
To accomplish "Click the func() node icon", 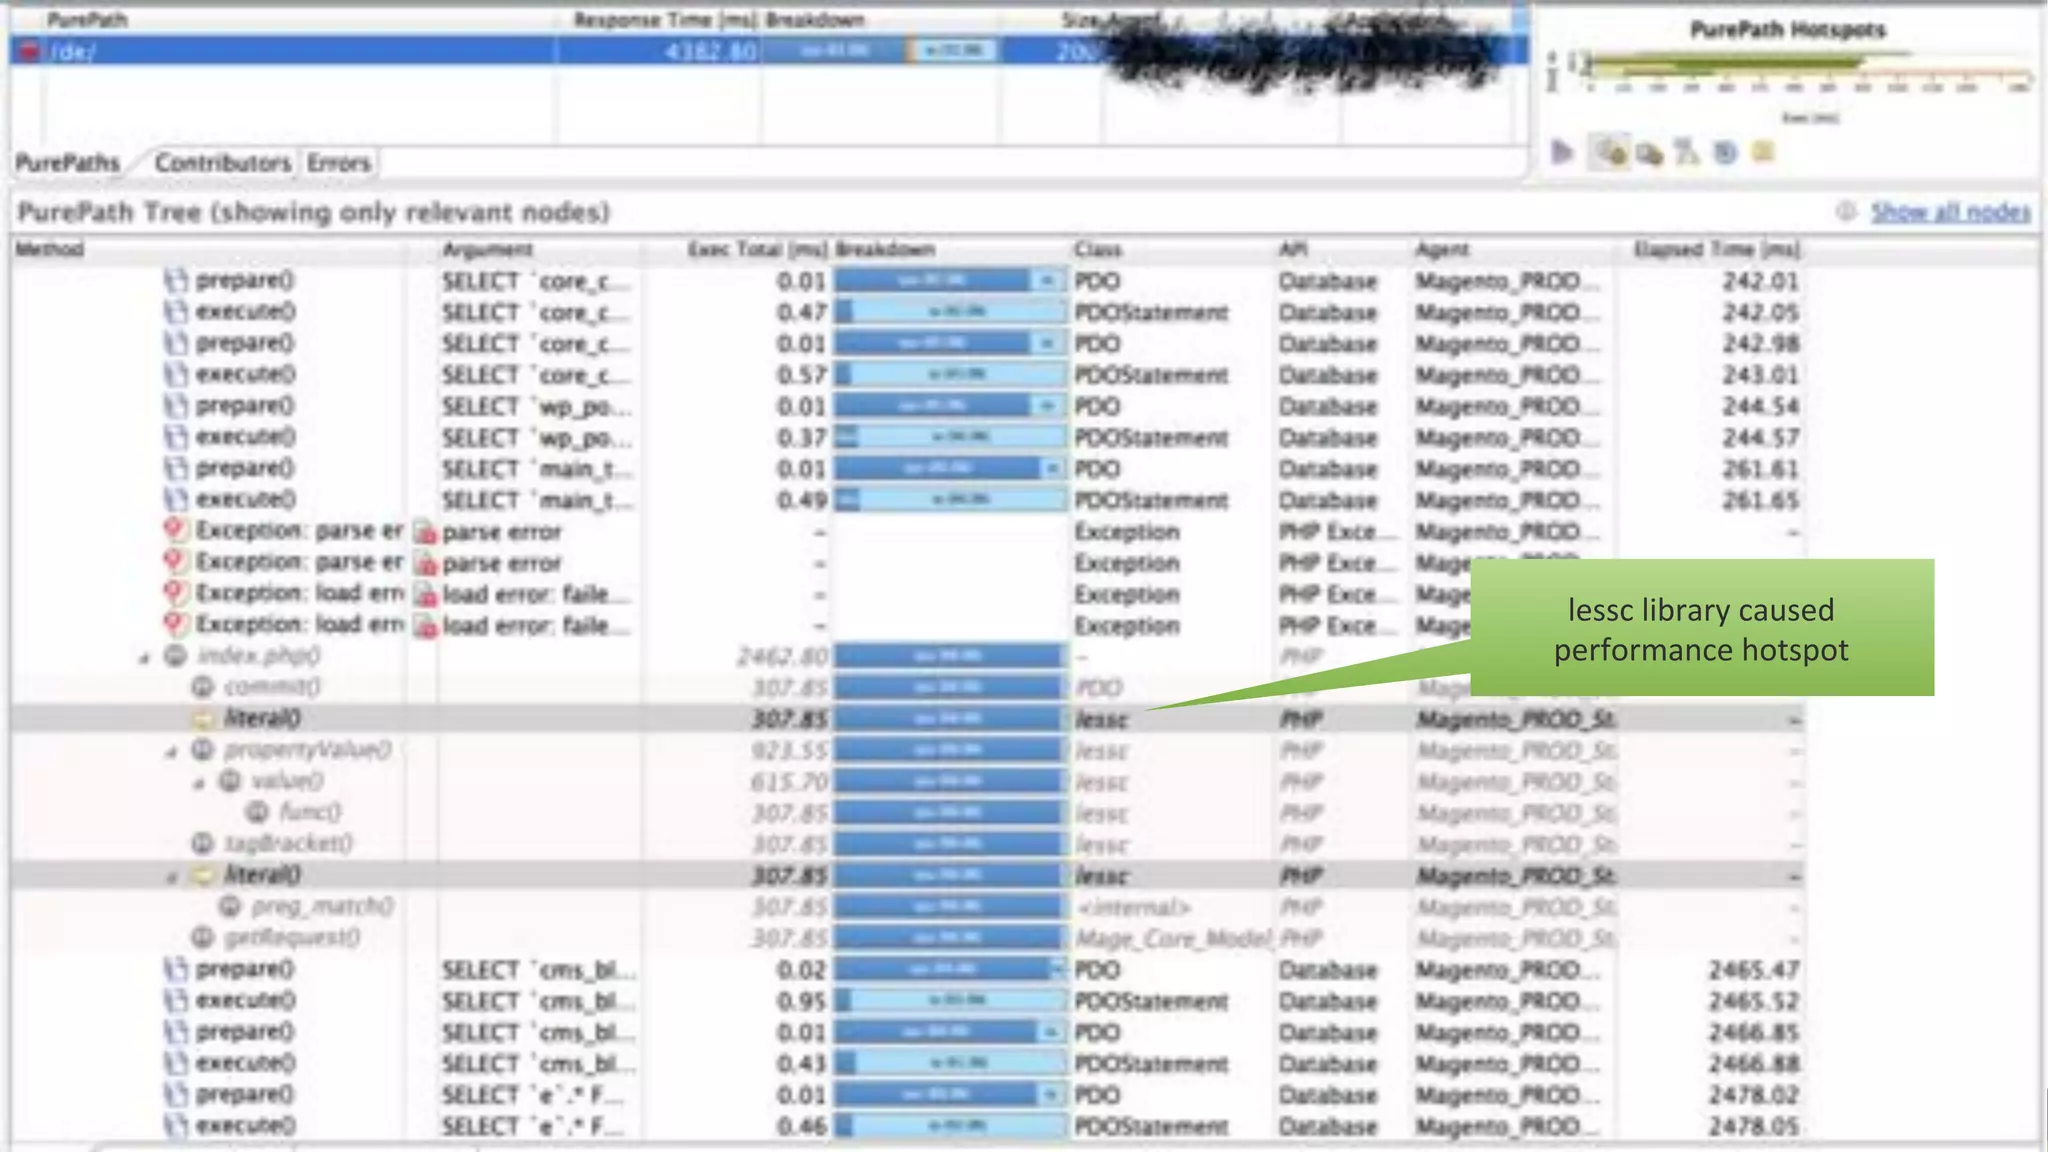I will click(257, 812).
